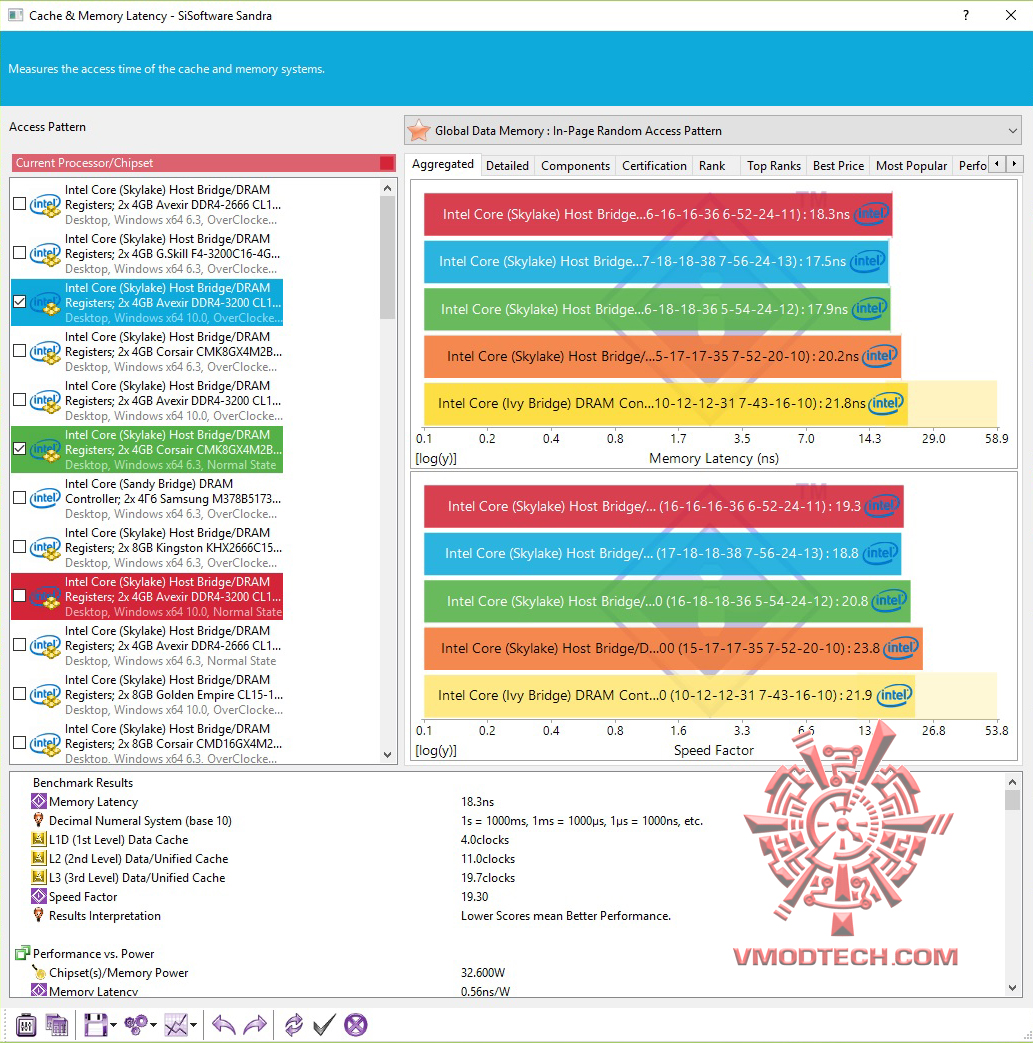Check the Sandy Bridge Samsung M378B5173 checkbox
This screenshot has width=1033, height=1043.
tap(19, 498)
